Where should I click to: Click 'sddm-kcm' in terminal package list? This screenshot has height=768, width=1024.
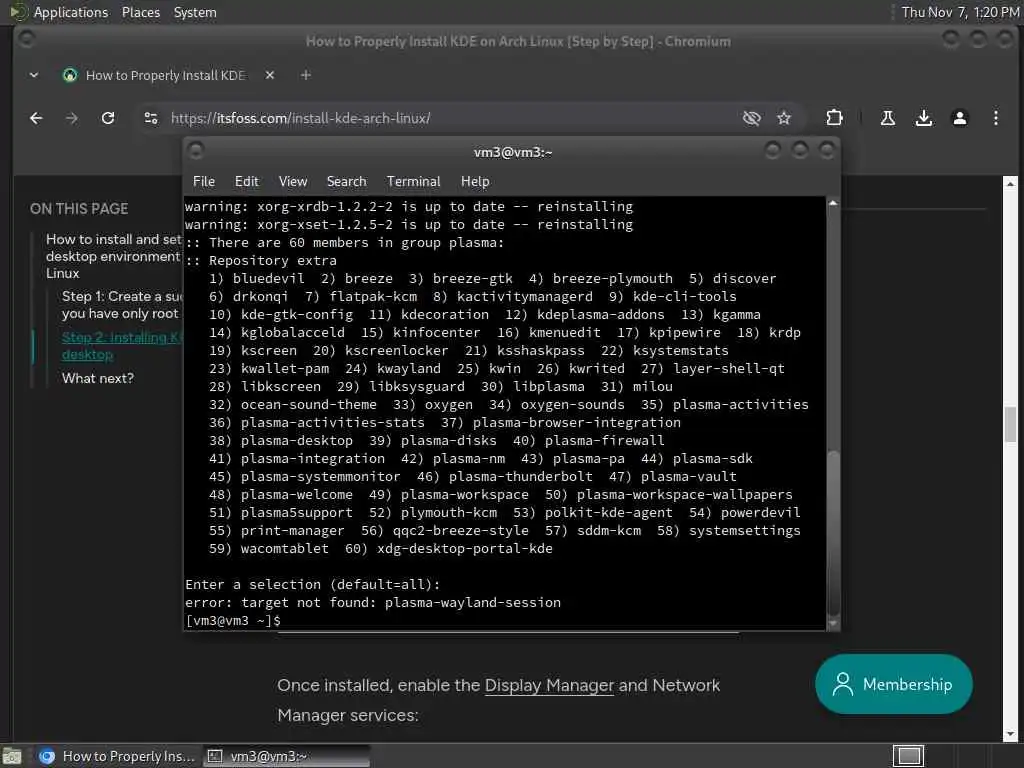tap(609, 530)
